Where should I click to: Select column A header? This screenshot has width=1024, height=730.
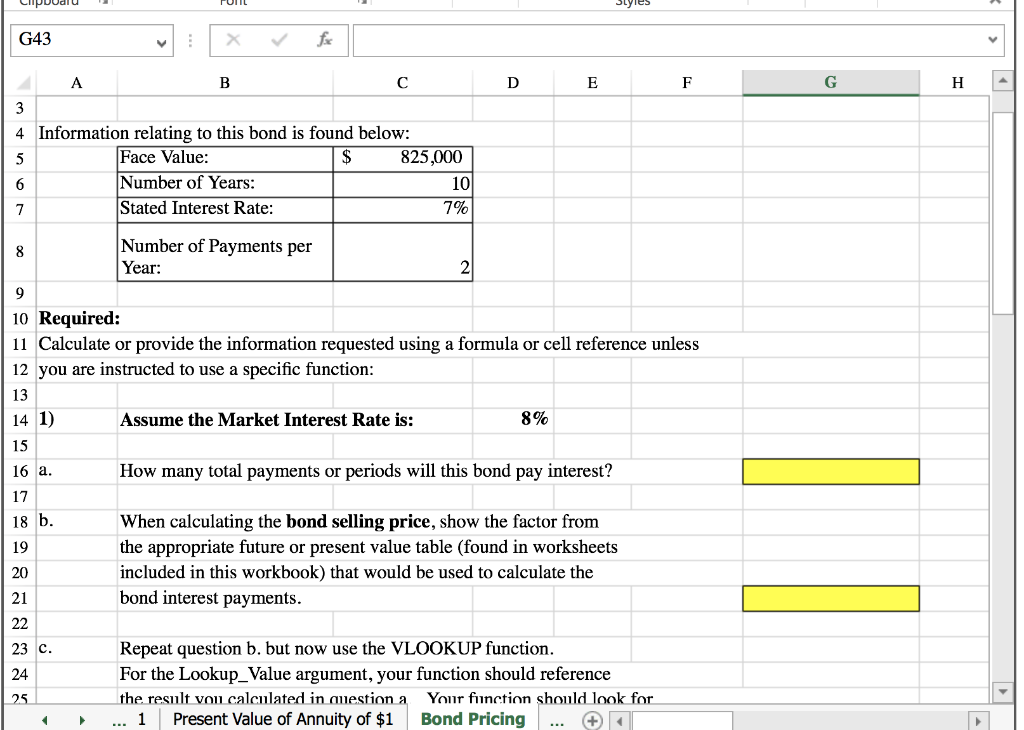(x=76, y=83)
